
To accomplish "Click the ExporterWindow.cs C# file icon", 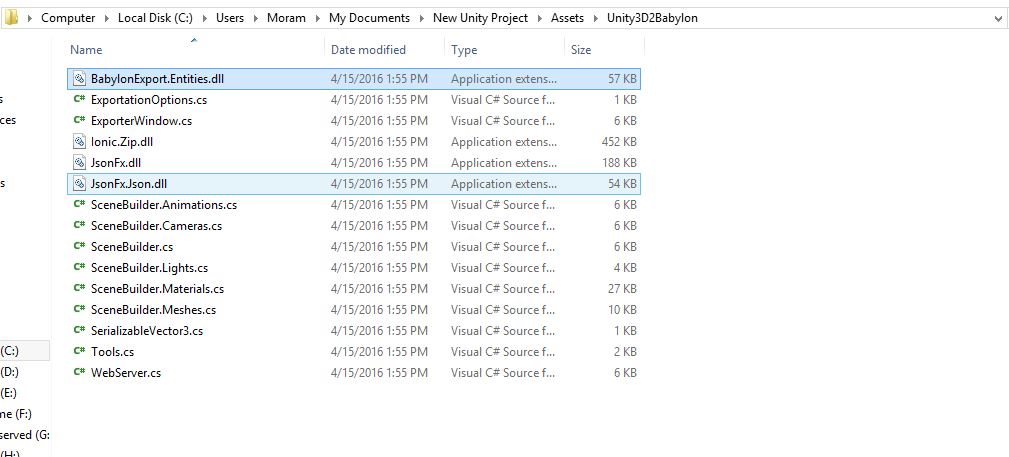I will [x=79, y=121].
